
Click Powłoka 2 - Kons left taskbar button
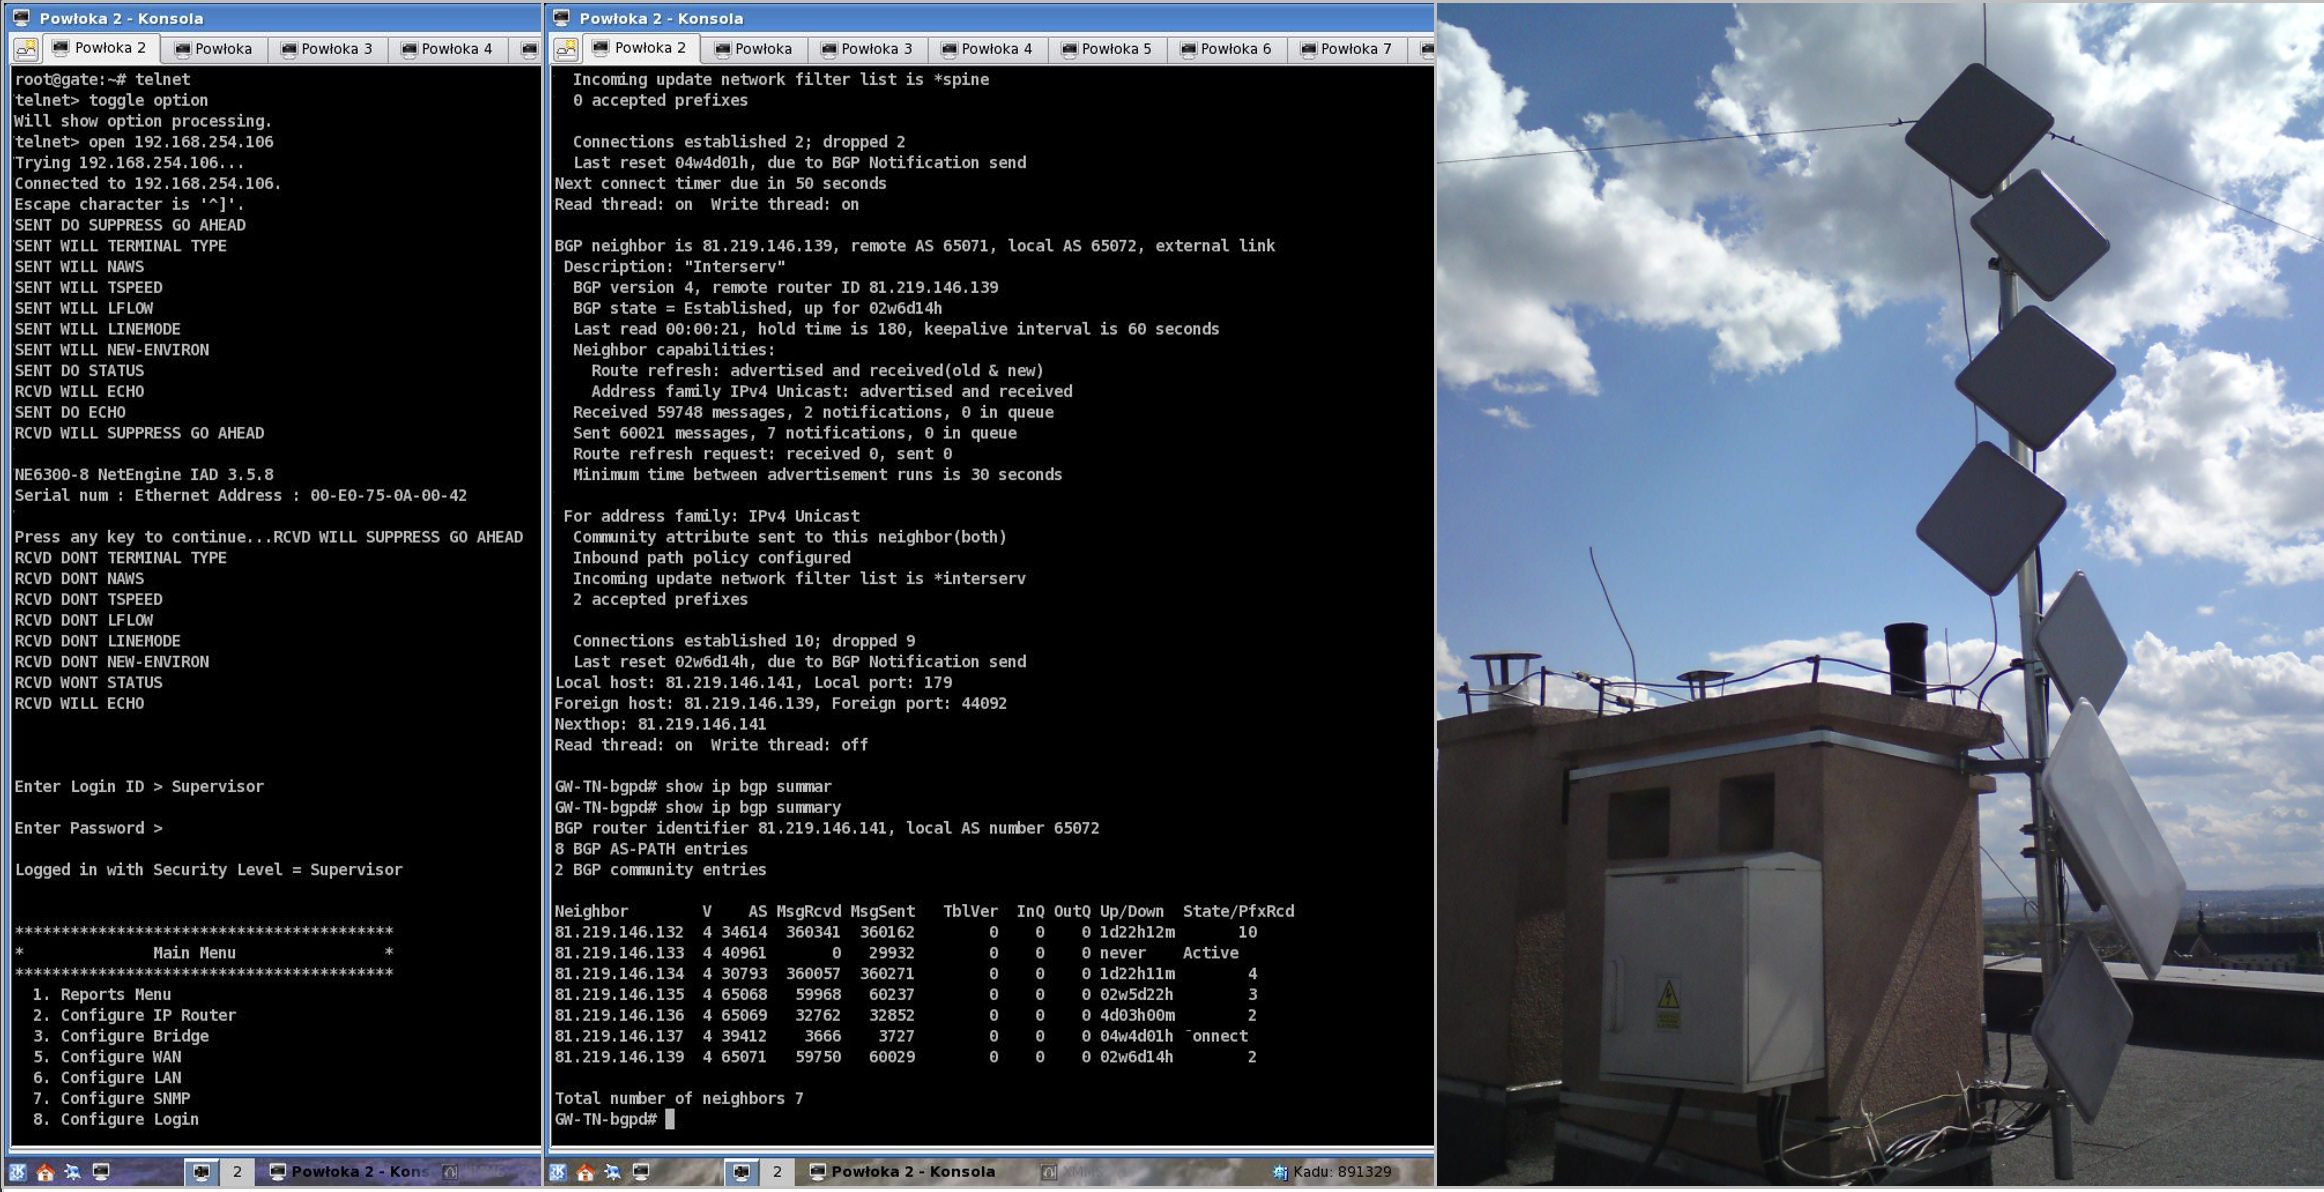point(348,1172)
